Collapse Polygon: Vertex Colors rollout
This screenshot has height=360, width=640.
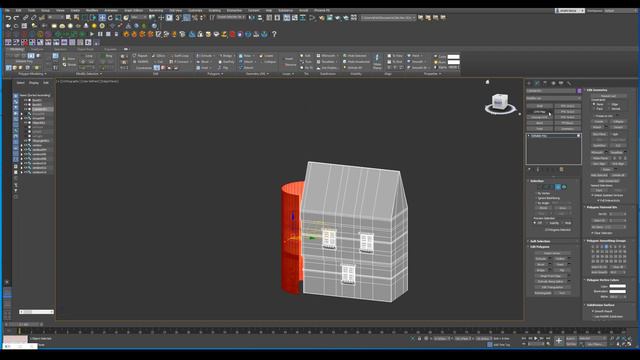(603, 280)
